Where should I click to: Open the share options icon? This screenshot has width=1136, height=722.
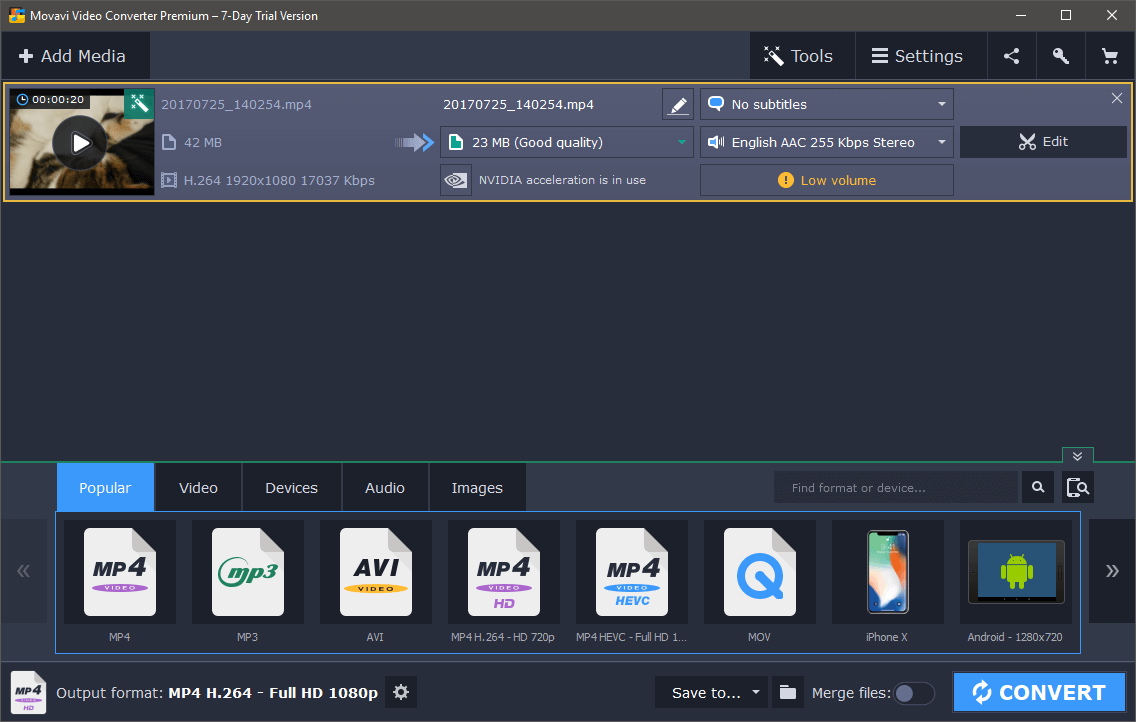1011,55
